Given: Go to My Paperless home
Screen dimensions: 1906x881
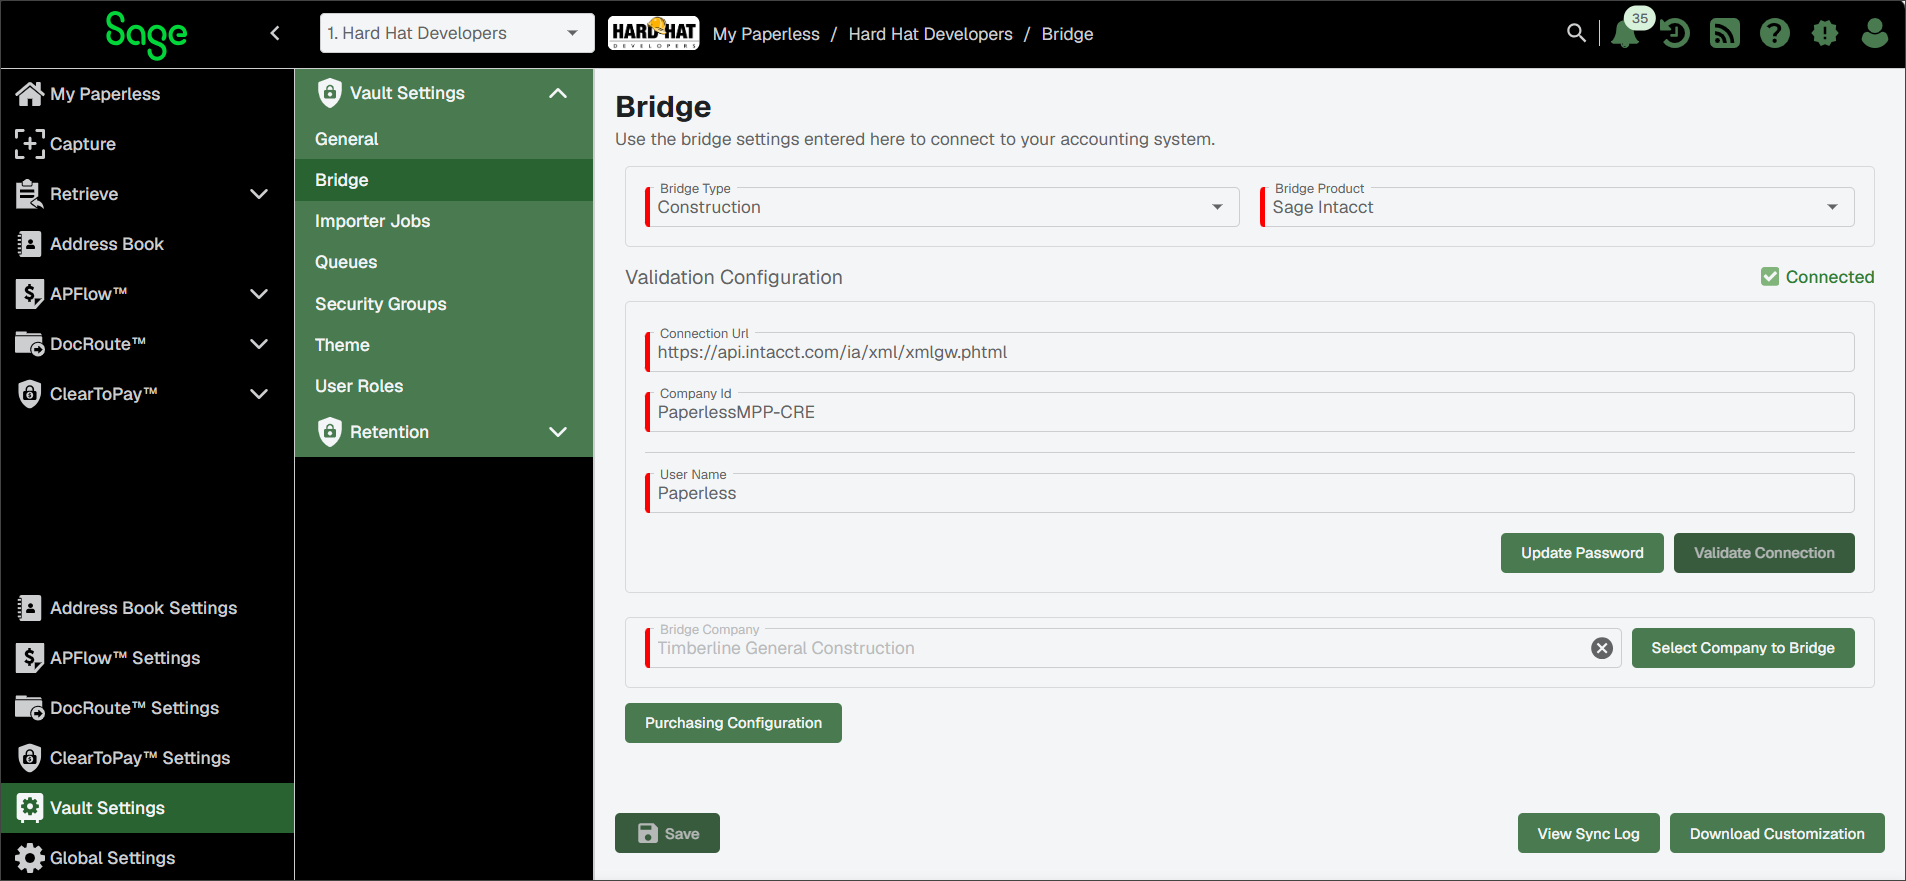Looking at the screenshot, I should coord(147,94).
